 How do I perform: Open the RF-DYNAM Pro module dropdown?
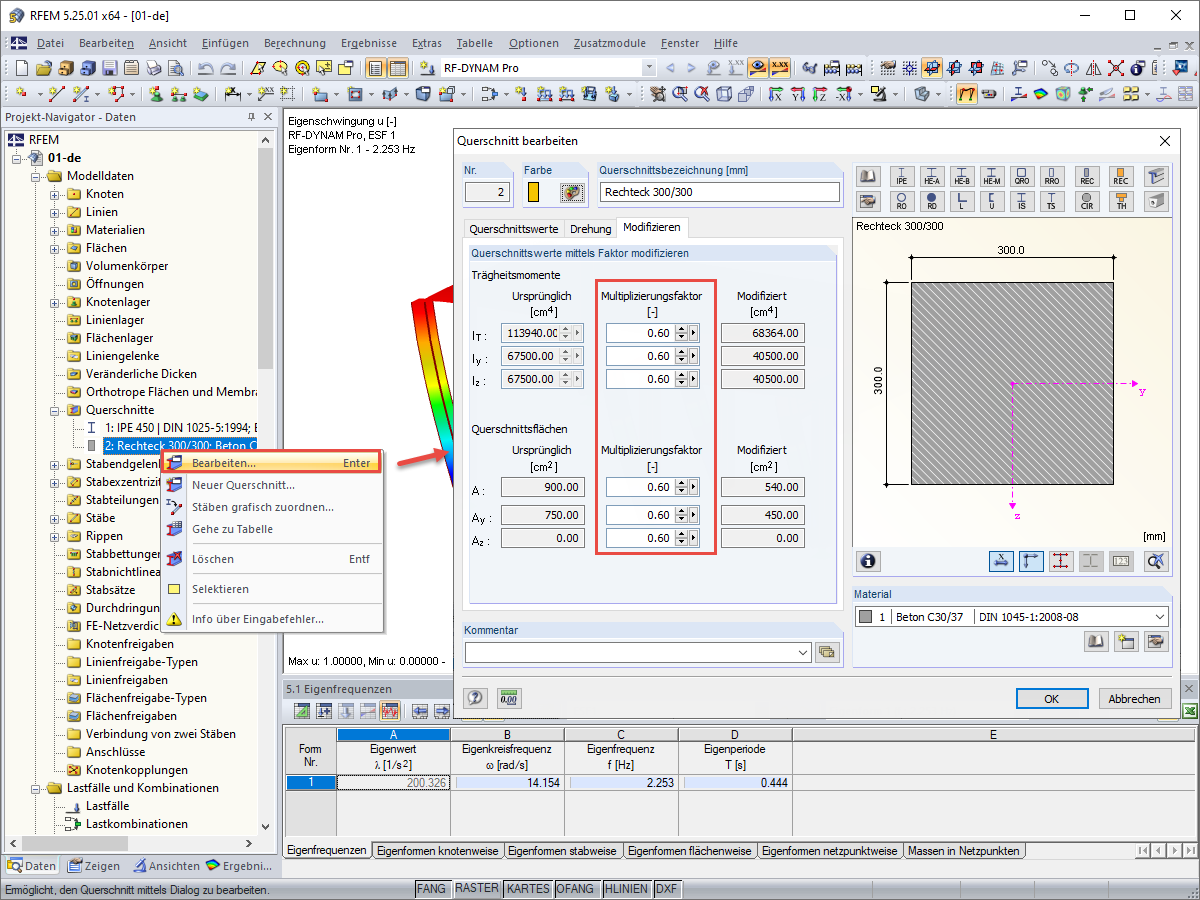(649, 68)
